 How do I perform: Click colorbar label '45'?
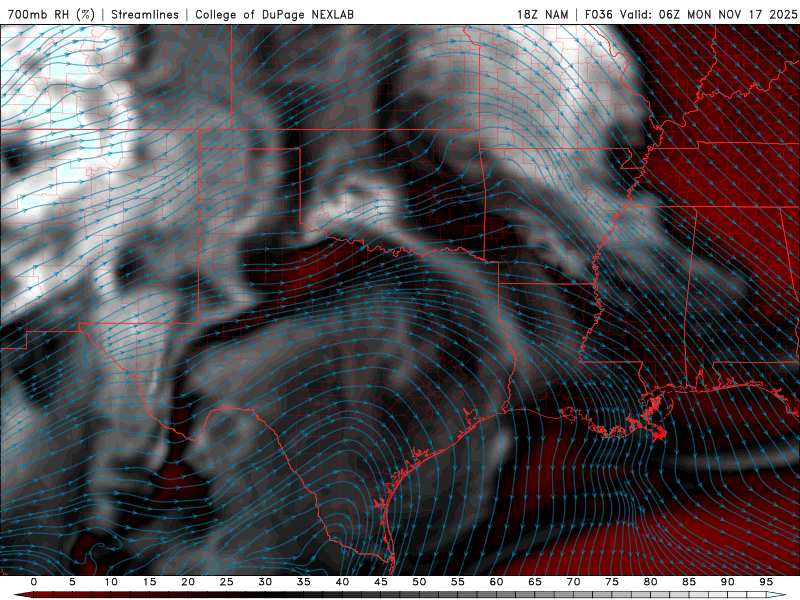tap(381, 582)
